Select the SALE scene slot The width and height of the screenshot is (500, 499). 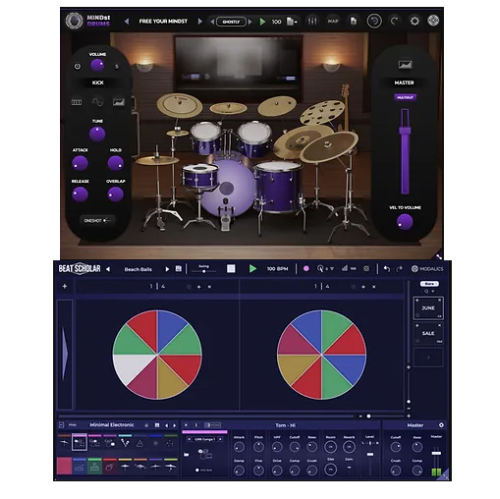point(428,333)
